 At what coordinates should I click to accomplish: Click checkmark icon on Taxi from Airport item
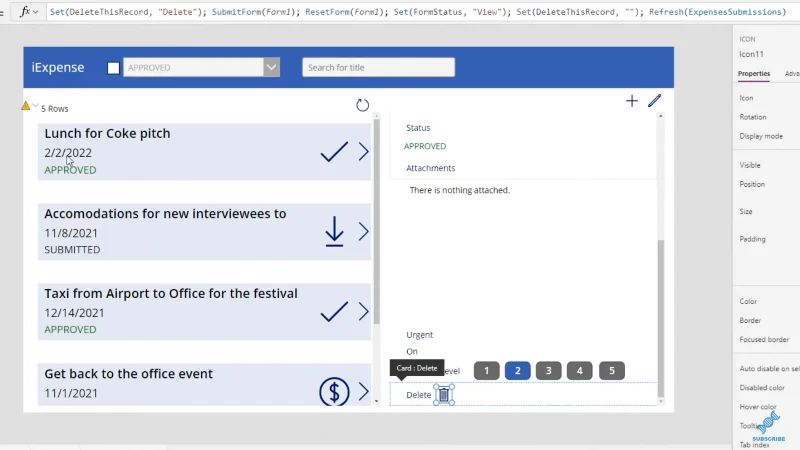334,311
